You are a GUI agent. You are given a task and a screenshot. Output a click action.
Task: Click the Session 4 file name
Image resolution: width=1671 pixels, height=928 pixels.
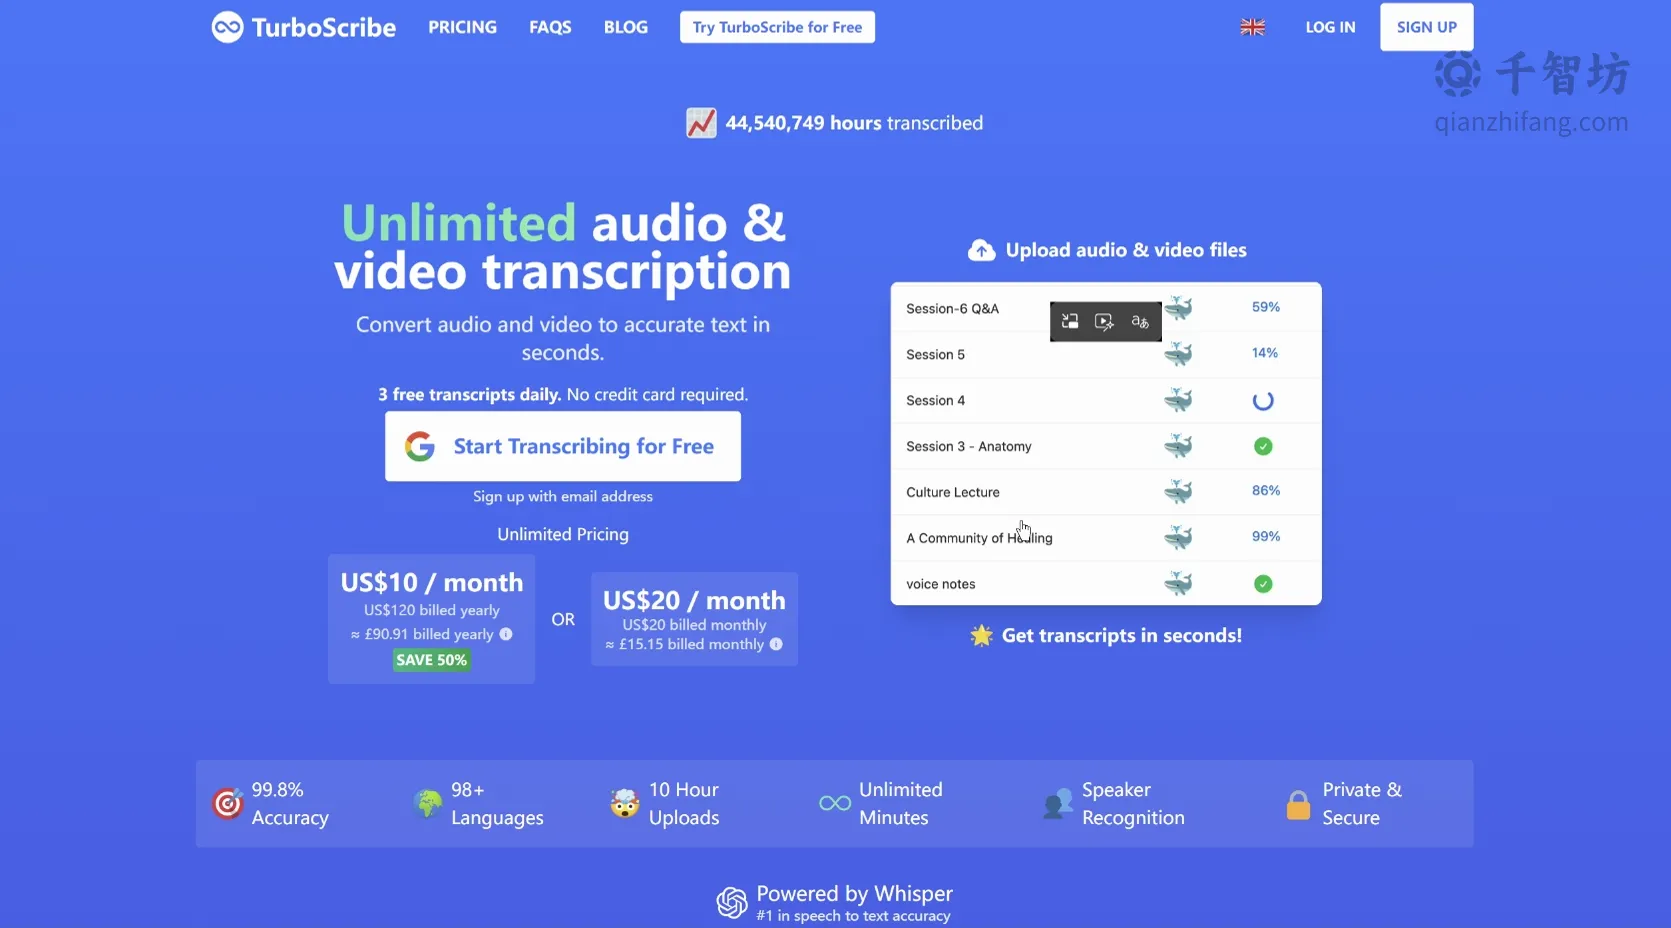[x=936, y=401]
